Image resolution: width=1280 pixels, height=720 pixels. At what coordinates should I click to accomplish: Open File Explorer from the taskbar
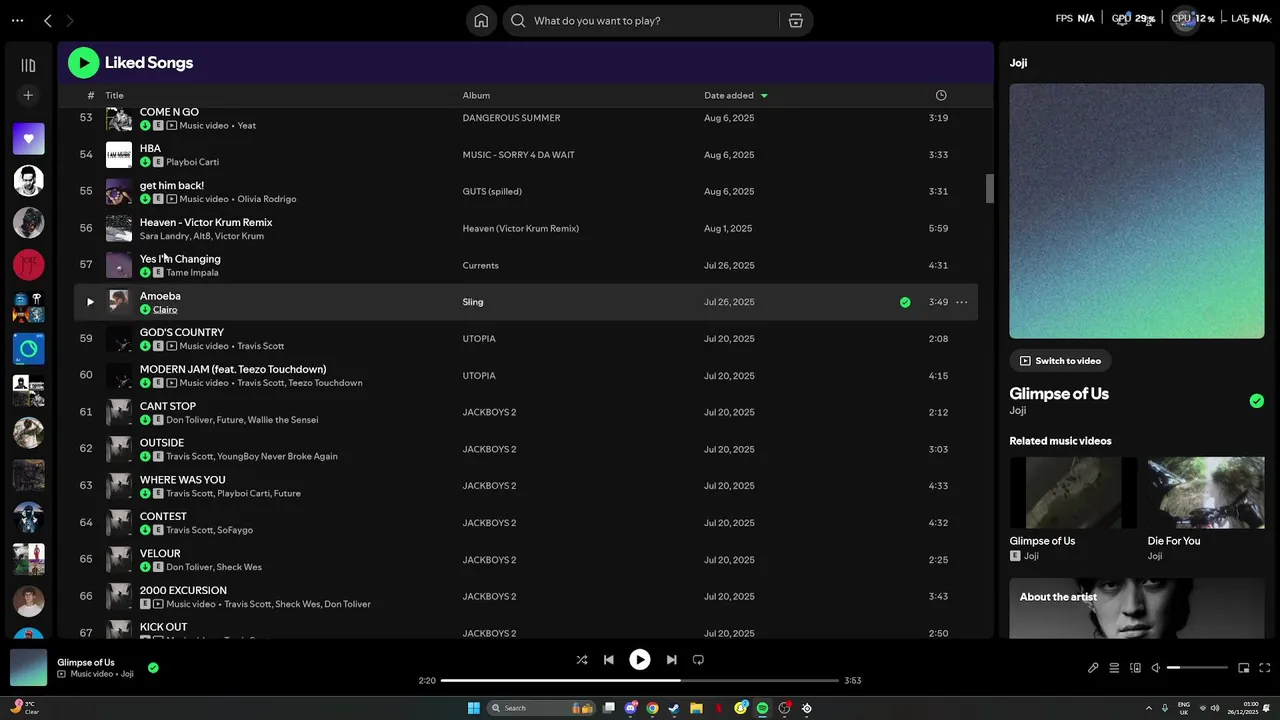point(696,708)
